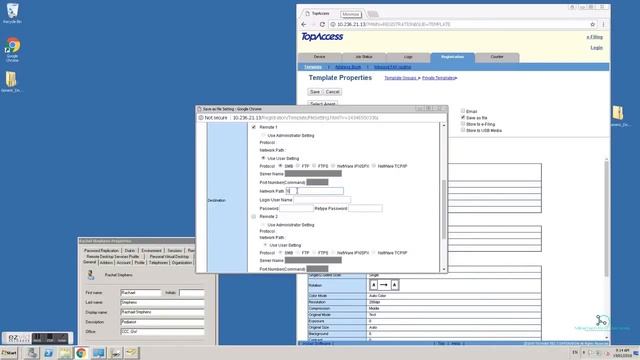
Task: Click the Select Agent button
Action: 322,104
